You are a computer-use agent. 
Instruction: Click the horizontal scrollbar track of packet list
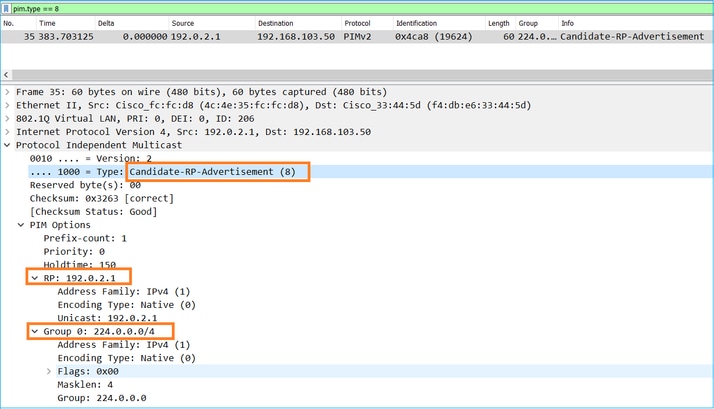tap(362, 75)
